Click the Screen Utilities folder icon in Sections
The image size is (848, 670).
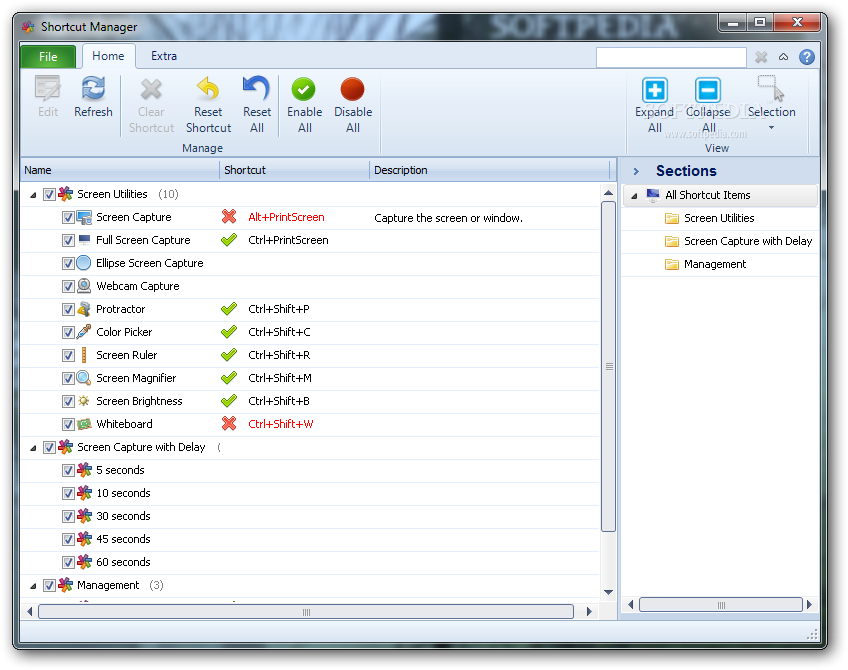point(672,218)
